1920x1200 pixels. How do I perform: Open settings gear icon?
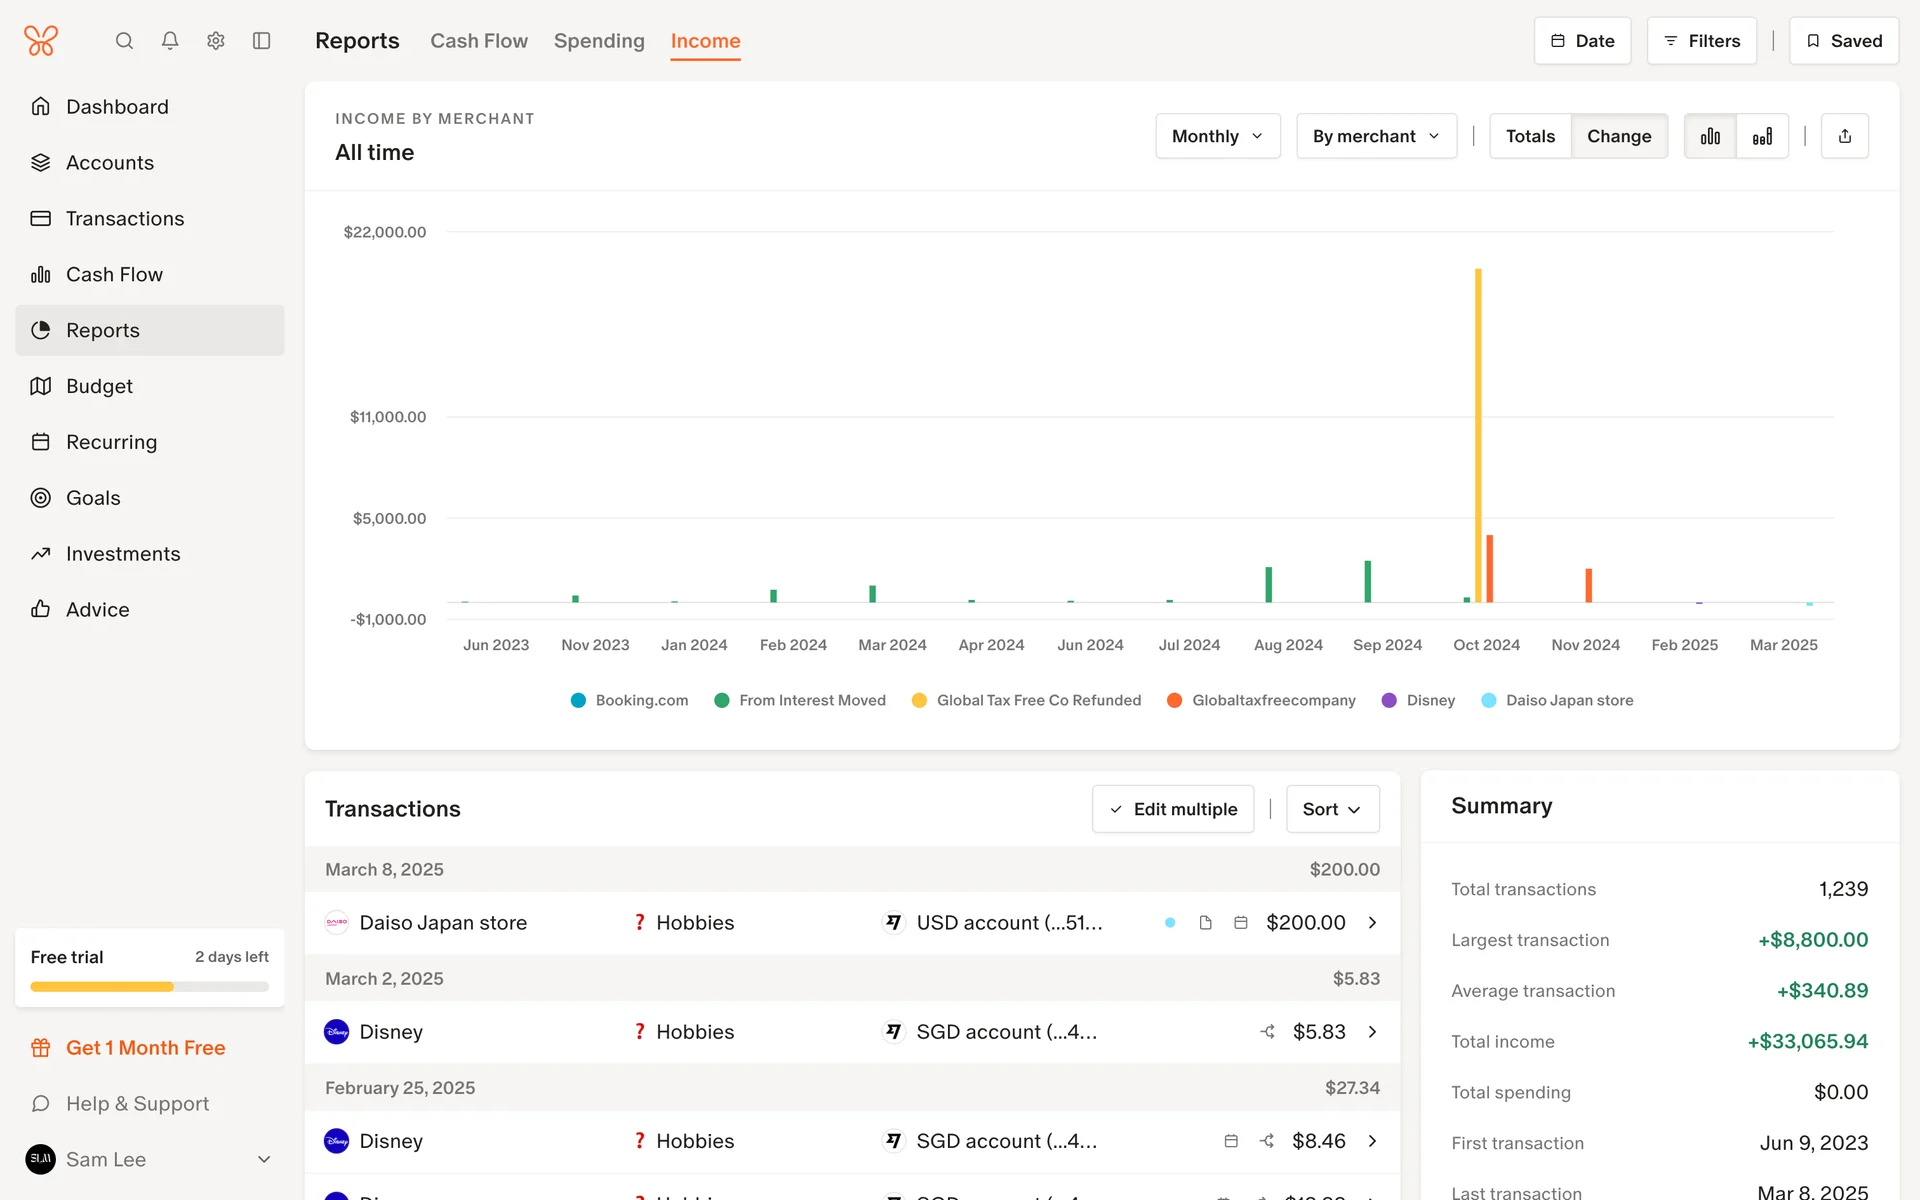216,41
